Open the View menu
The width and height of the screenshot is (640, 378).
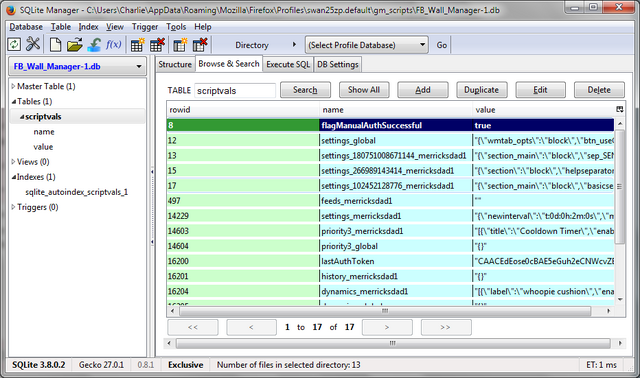point(115,27)
